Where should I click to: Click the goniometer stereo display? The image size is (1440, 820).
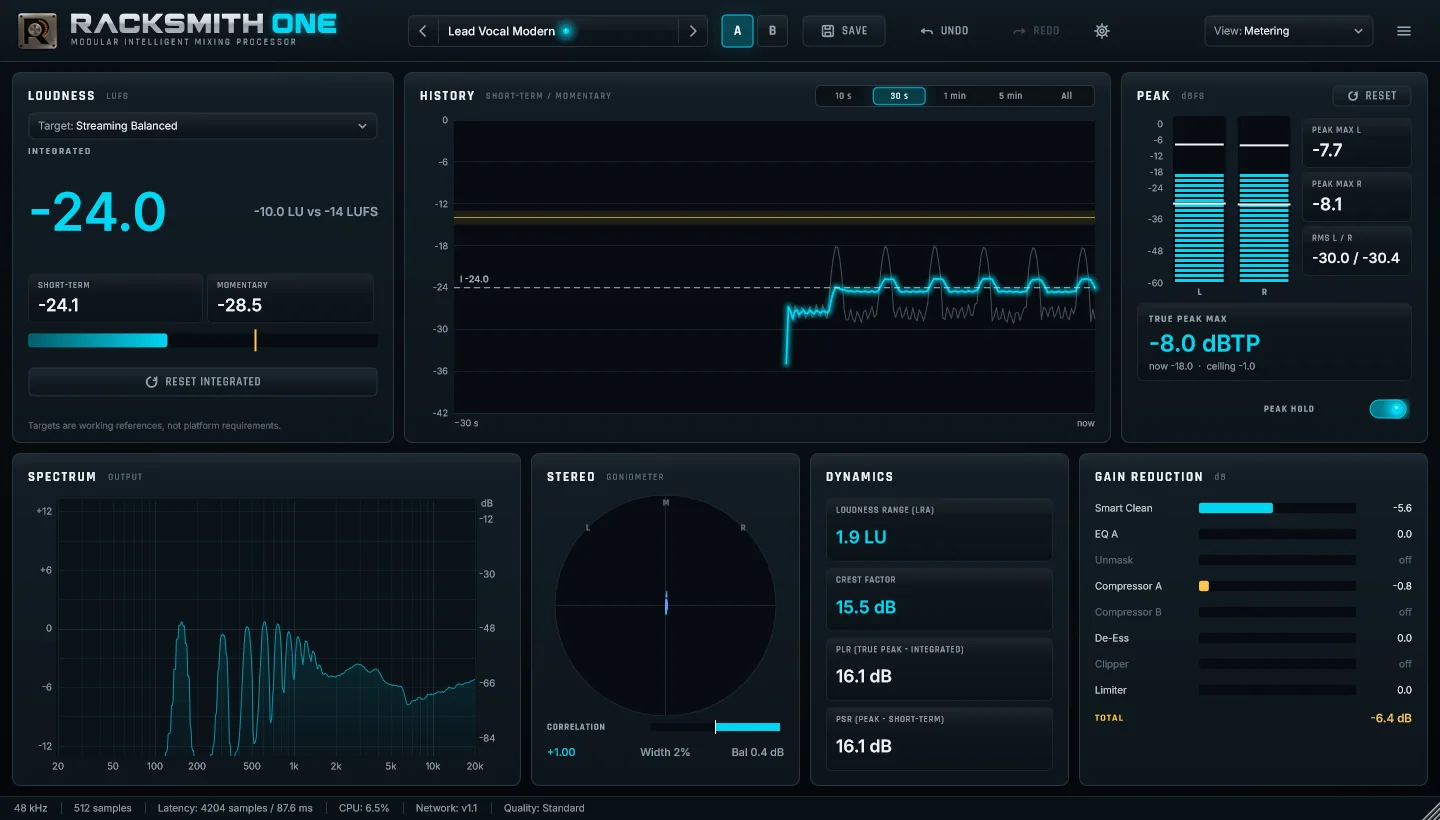665,605
